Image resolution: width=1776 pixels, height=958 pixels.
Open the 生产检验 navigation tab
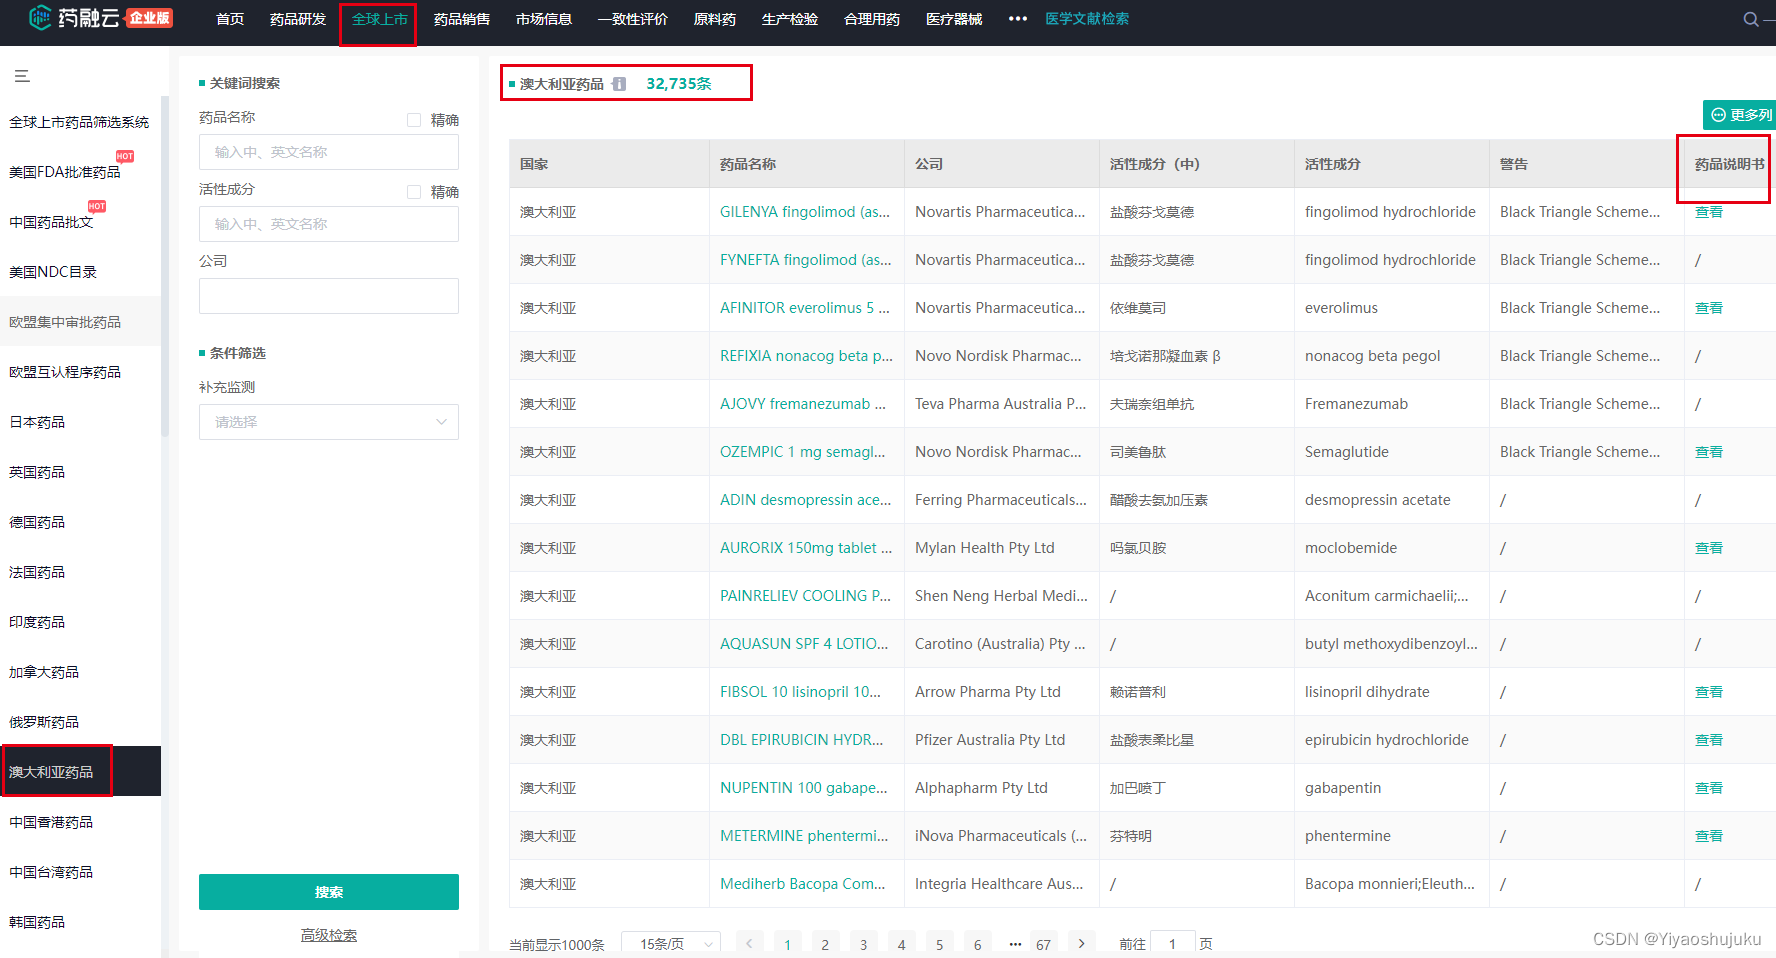tap(790, 19)
